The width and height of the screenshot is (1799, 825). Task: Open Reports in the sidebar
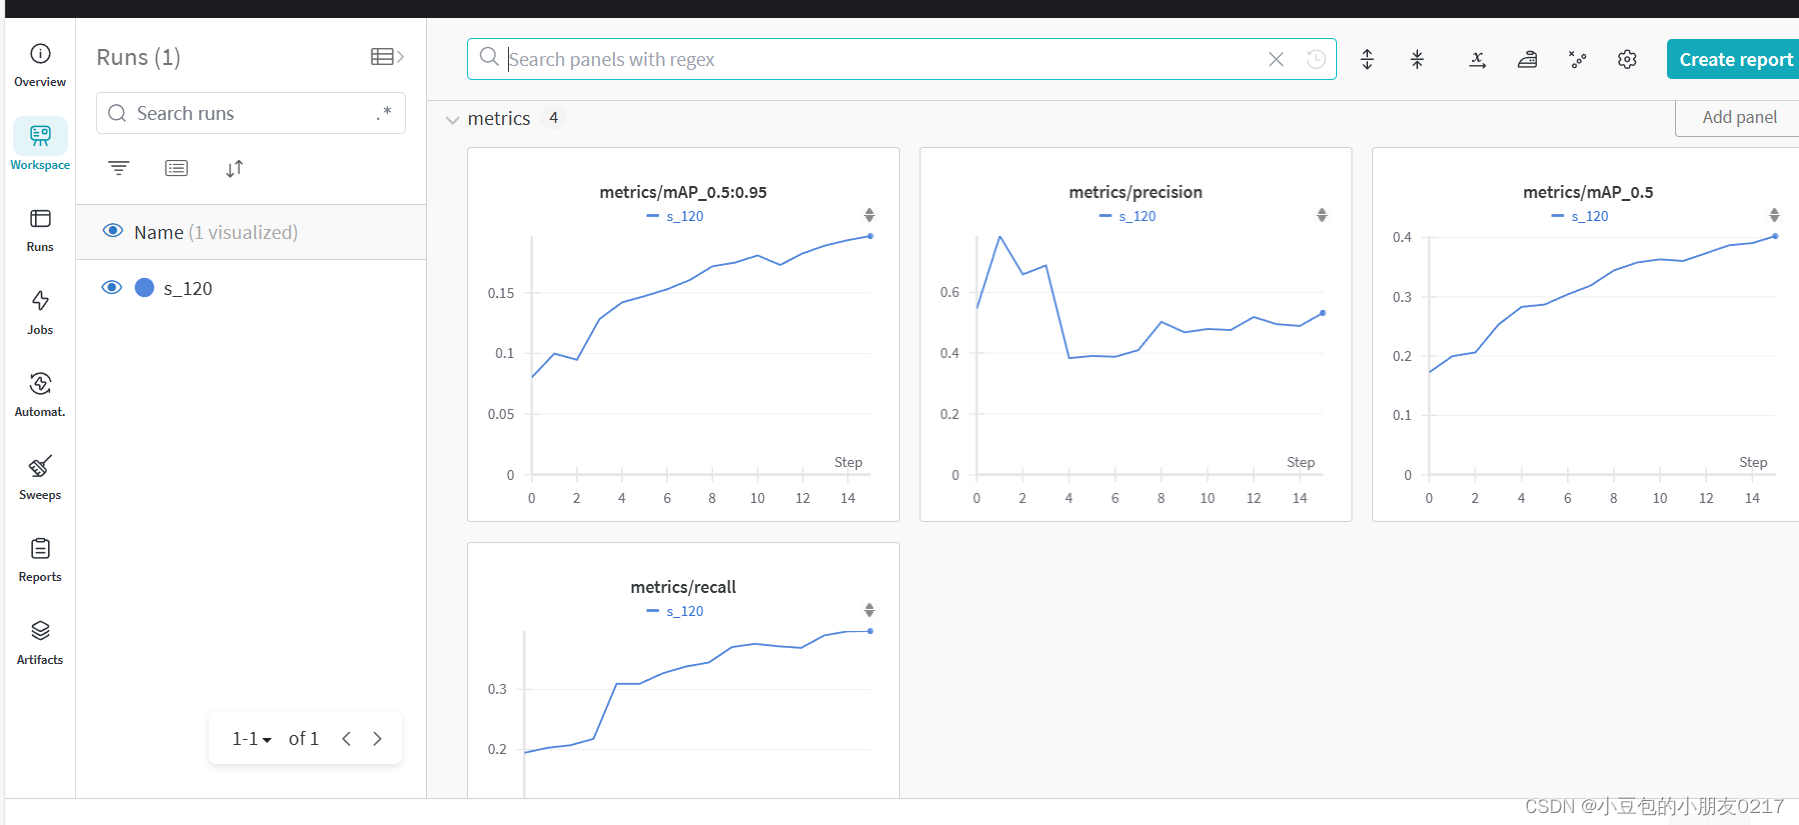point(40,560)
